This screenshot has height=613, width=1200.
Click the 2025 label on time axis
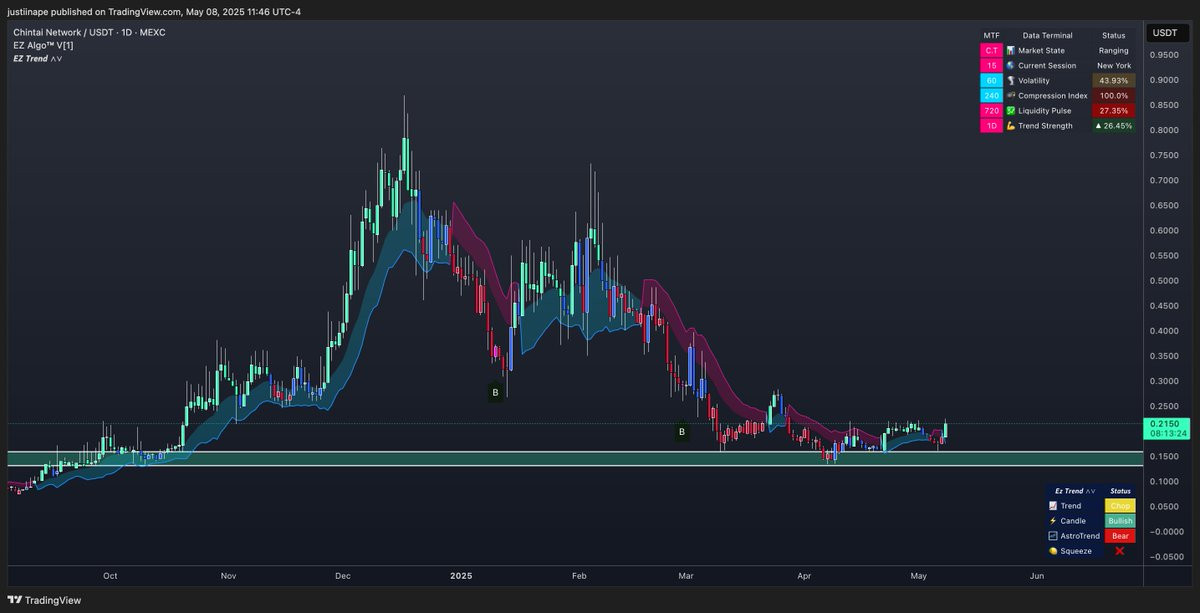(460, 576)
